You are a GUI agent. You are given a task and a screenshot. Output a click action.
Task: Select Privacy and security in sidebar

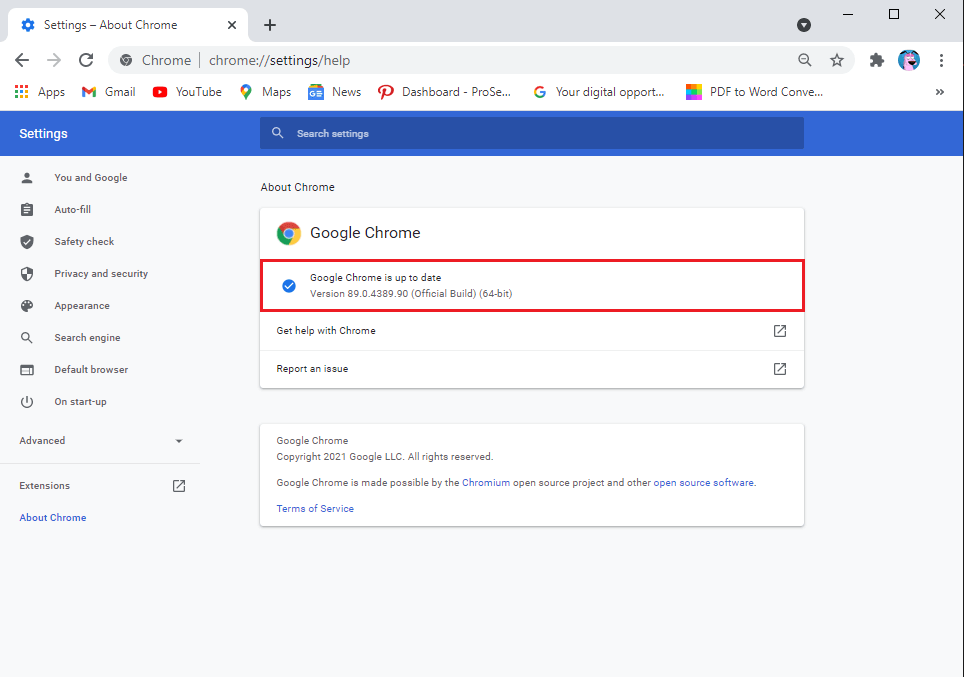coord(100,274)
